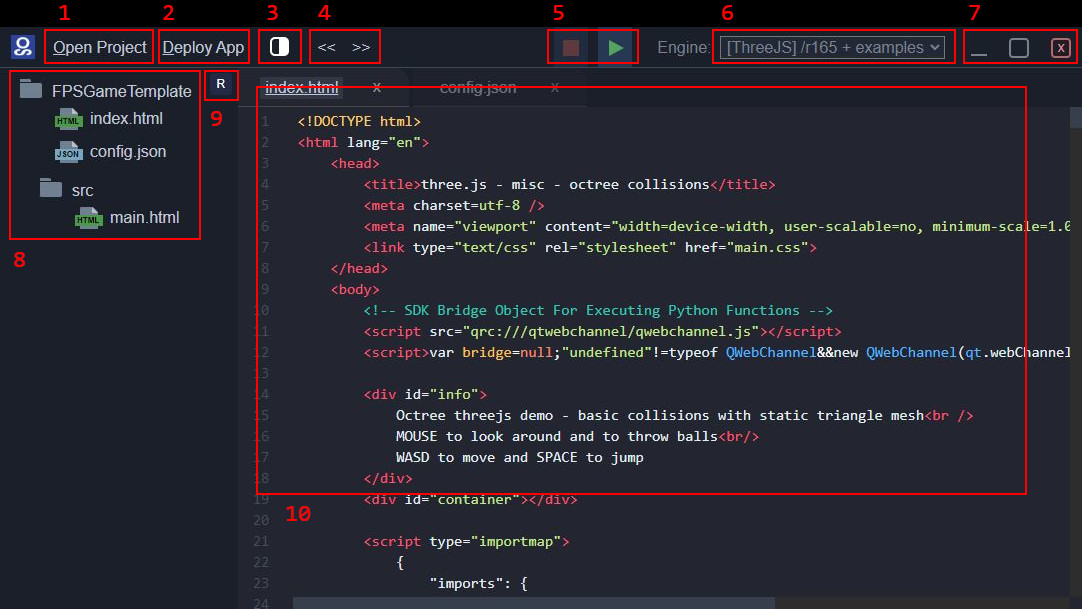
Task: Click the HTML icon beside main.html
Action: point(88,219)
